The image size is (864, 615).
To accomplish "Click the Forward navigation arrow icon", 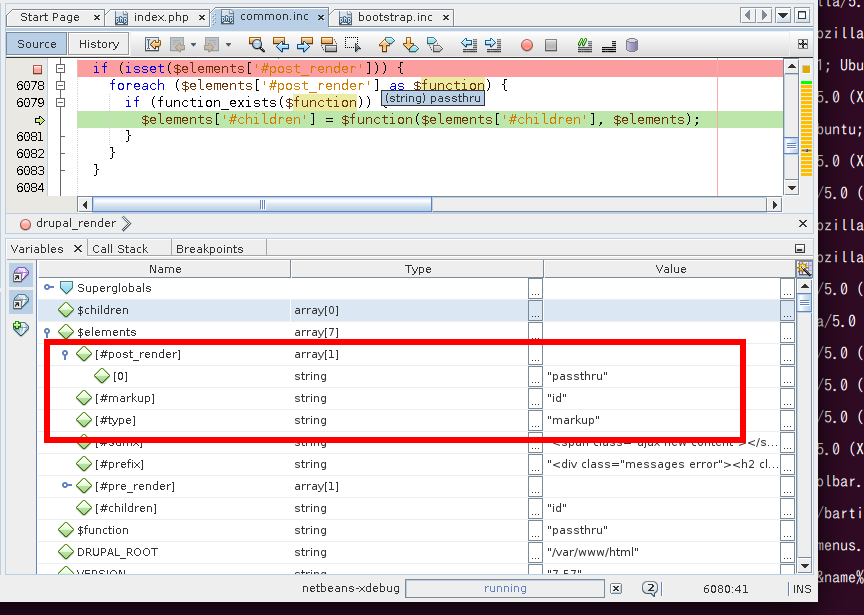I will coord(212,45).
